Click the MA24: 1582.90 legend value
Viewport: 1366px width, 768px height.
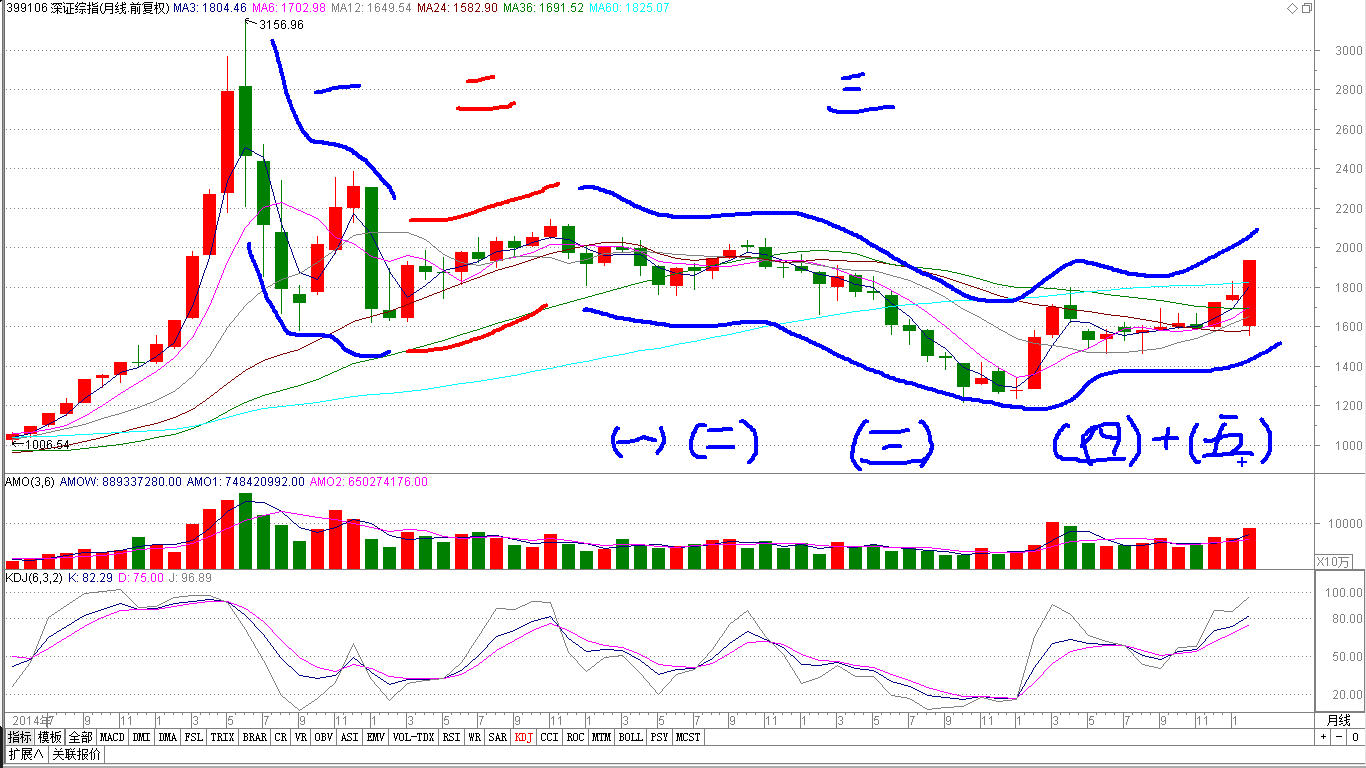(457, 8)
